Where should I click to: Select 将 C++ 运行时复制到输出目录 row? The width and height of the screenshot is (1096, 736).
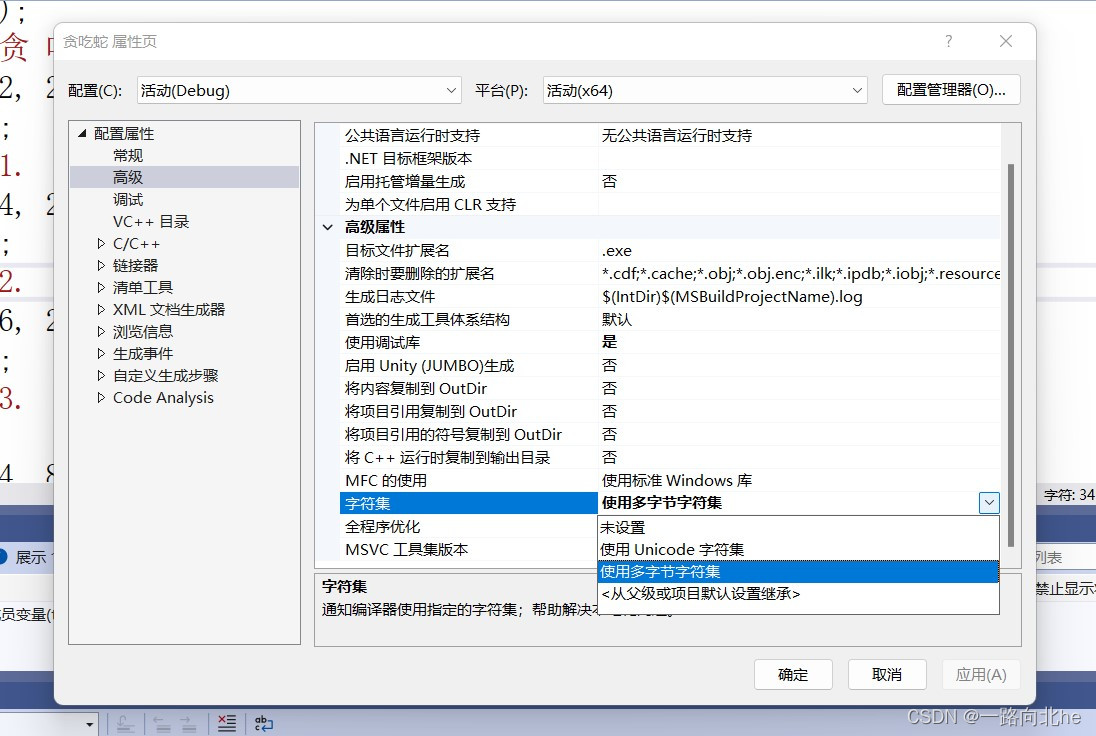[x=670, y=458]
